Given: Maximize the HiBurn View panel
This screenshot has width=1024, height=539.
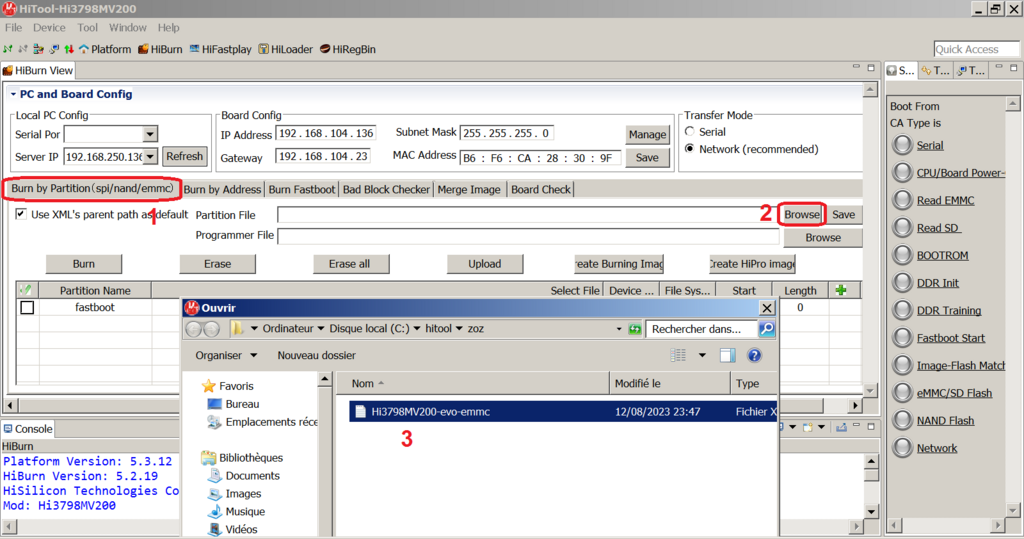Looking at the screenshot, I should 871,67.
